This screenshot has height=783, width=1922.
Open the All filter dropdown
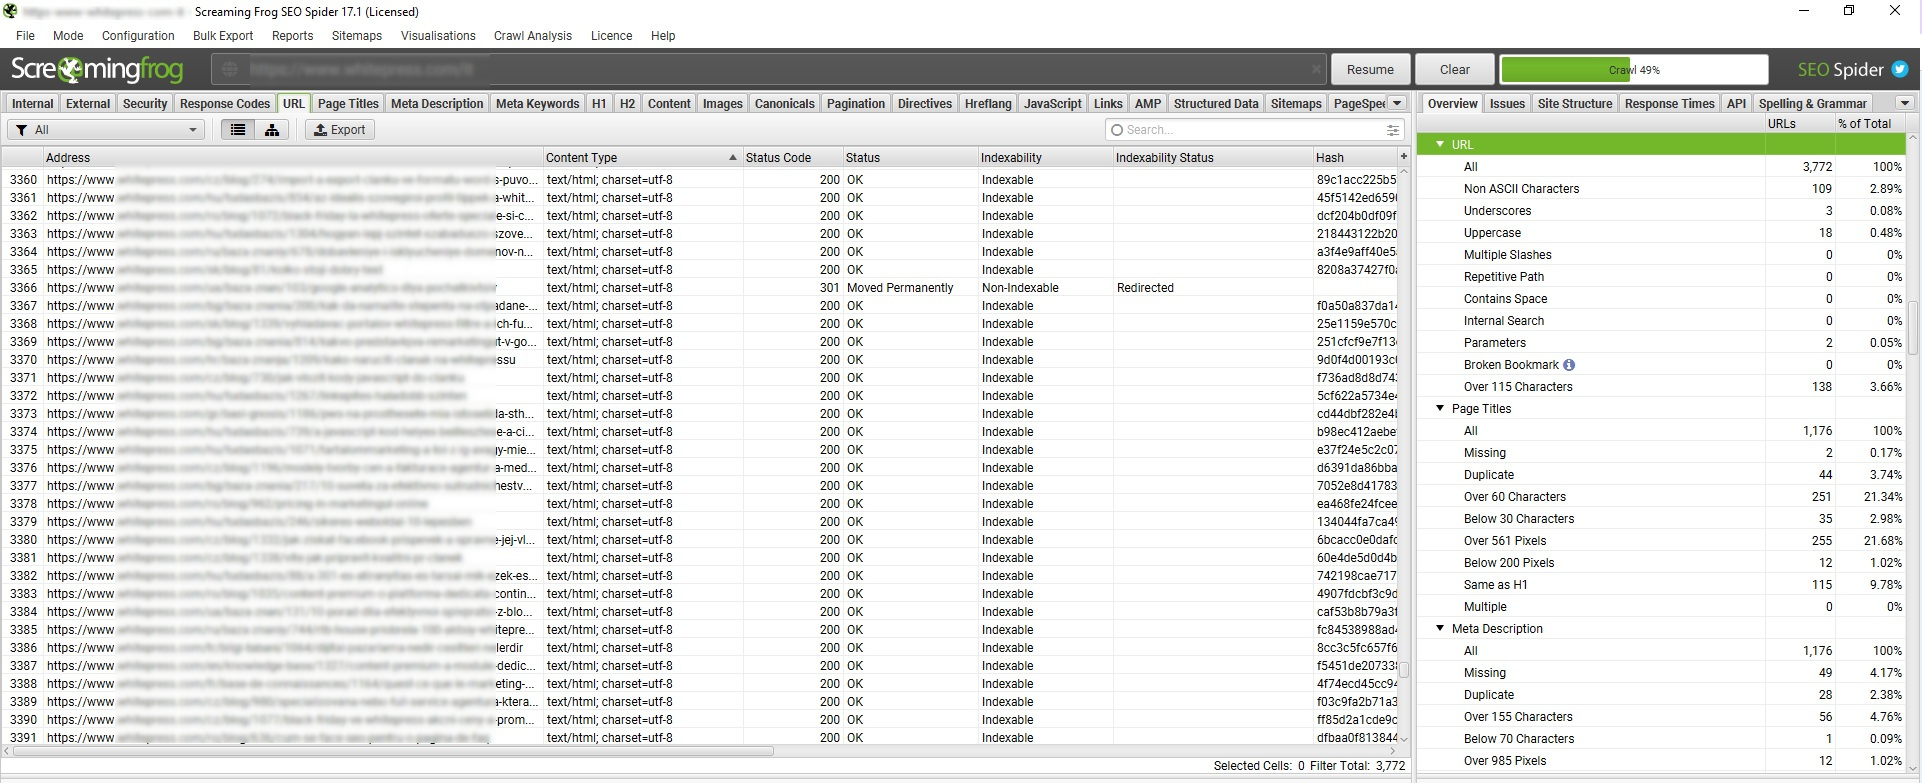pyautogui.click(x=106, y=130)
